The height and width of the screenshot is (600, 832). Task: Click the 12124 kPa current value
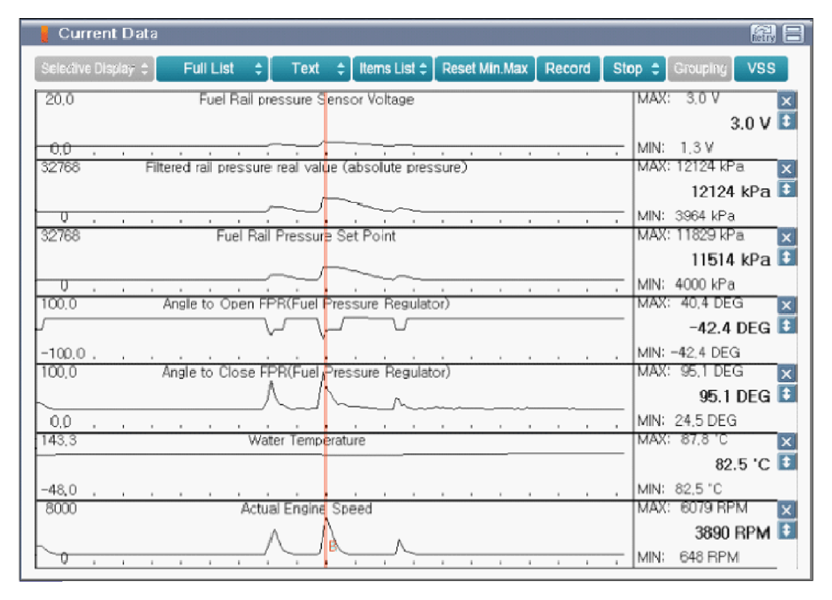click(x=730, y=192)
